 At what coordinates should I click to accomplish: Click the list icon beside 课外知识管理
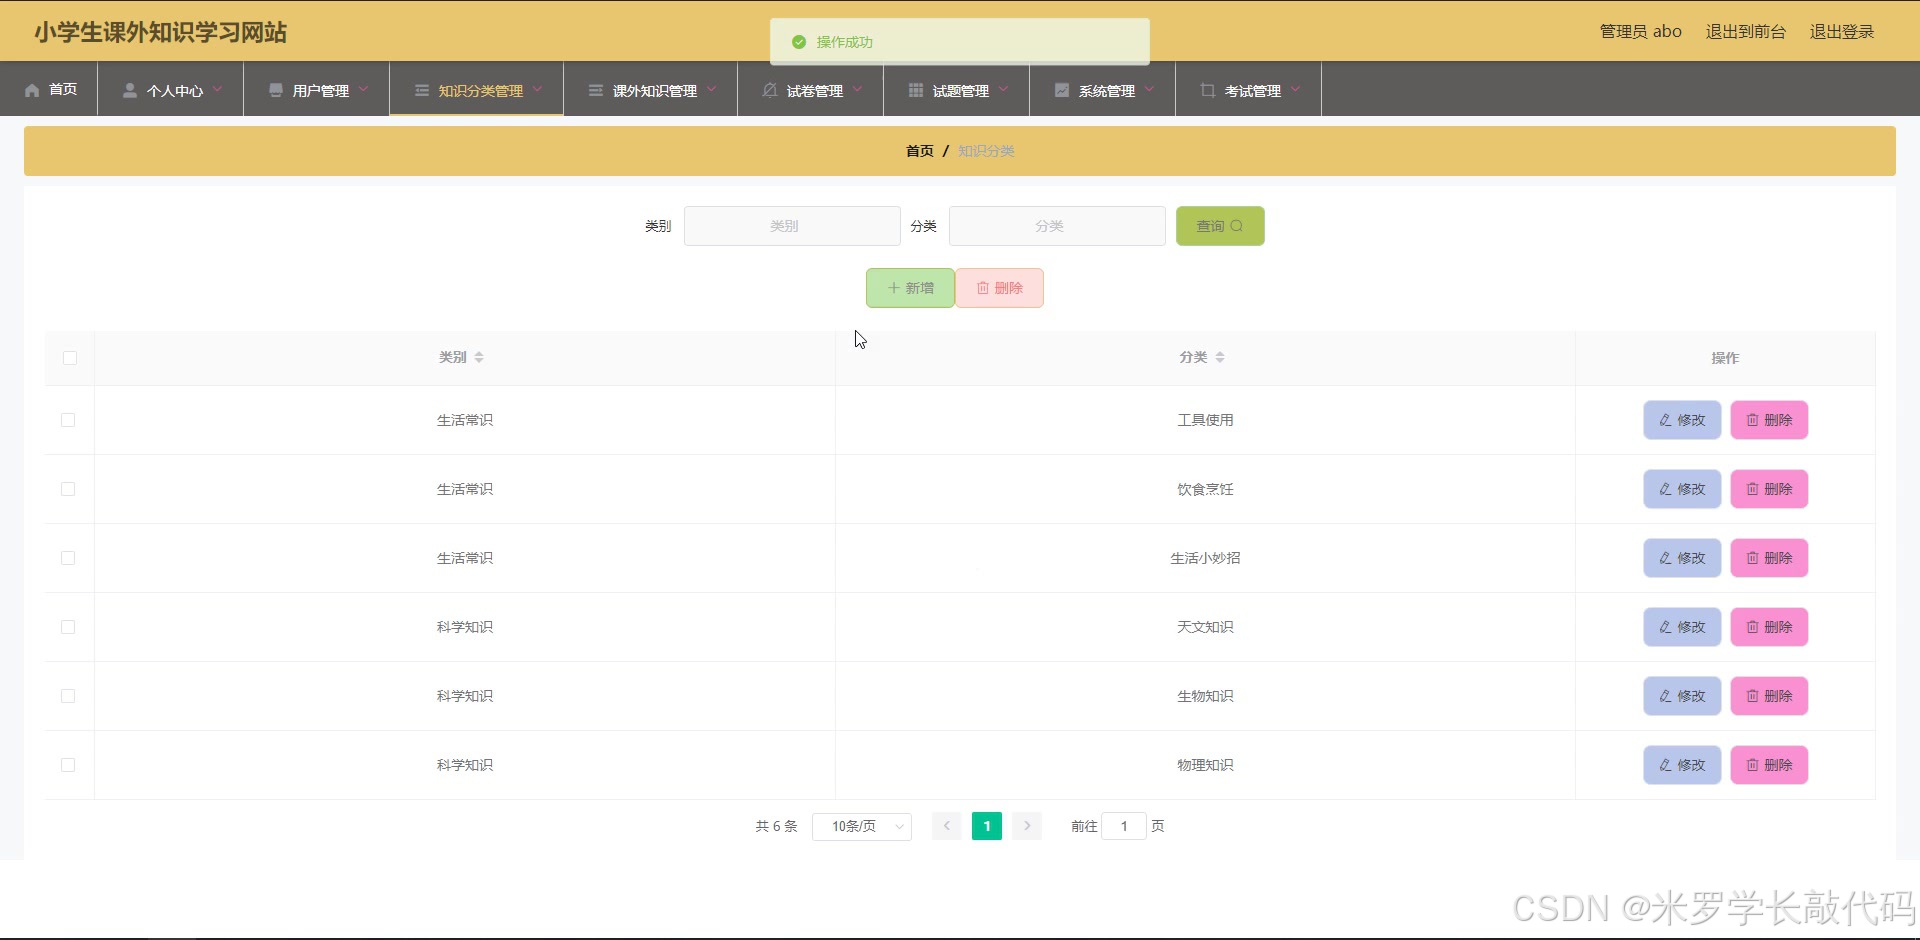tap(596, 90)
